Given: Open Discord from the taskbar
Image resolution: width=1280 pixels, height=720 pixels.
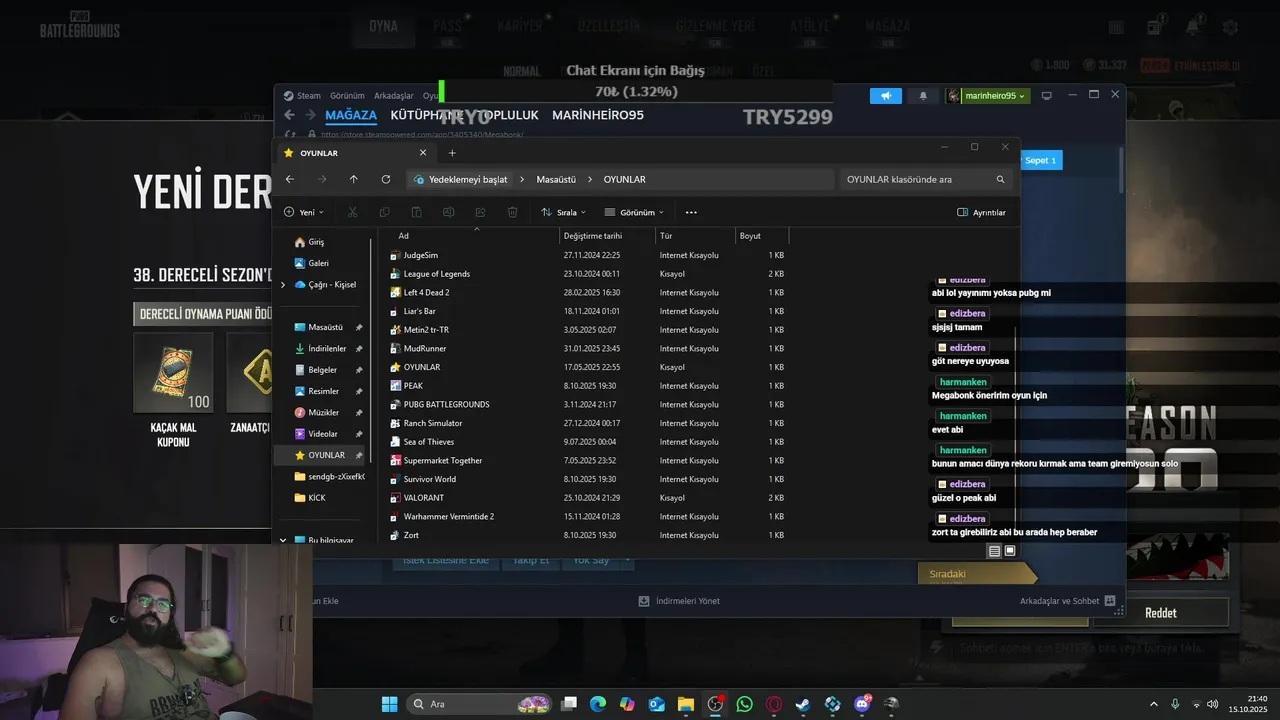Looking at the screenshot, I should click(x=862, y=704).
